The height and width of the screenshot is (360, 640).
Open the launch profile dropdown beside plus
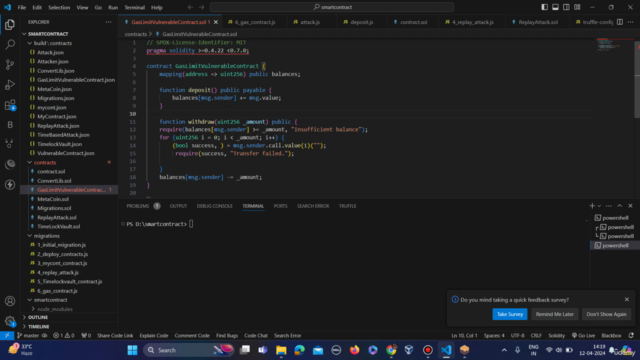pyautogui.click(x=599, y=206)
